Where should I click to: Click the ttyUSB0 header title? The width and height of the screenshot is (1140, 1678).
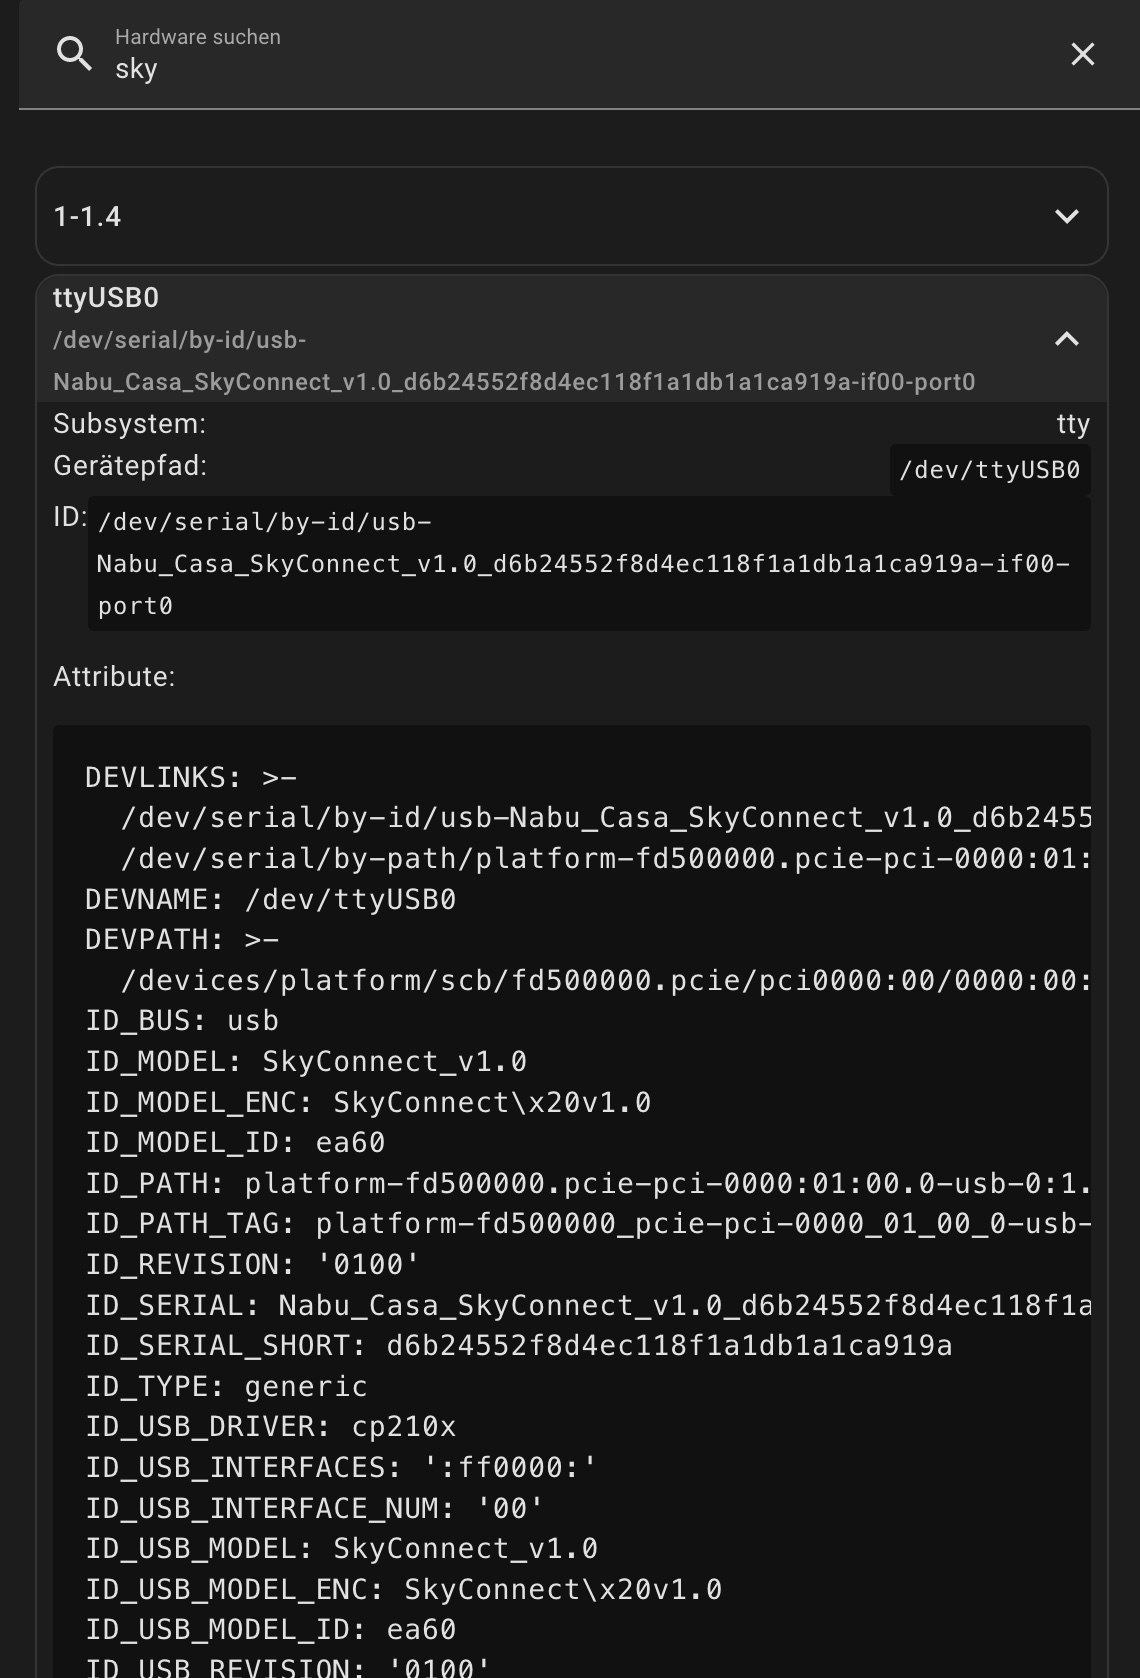(x=106, y=298)
